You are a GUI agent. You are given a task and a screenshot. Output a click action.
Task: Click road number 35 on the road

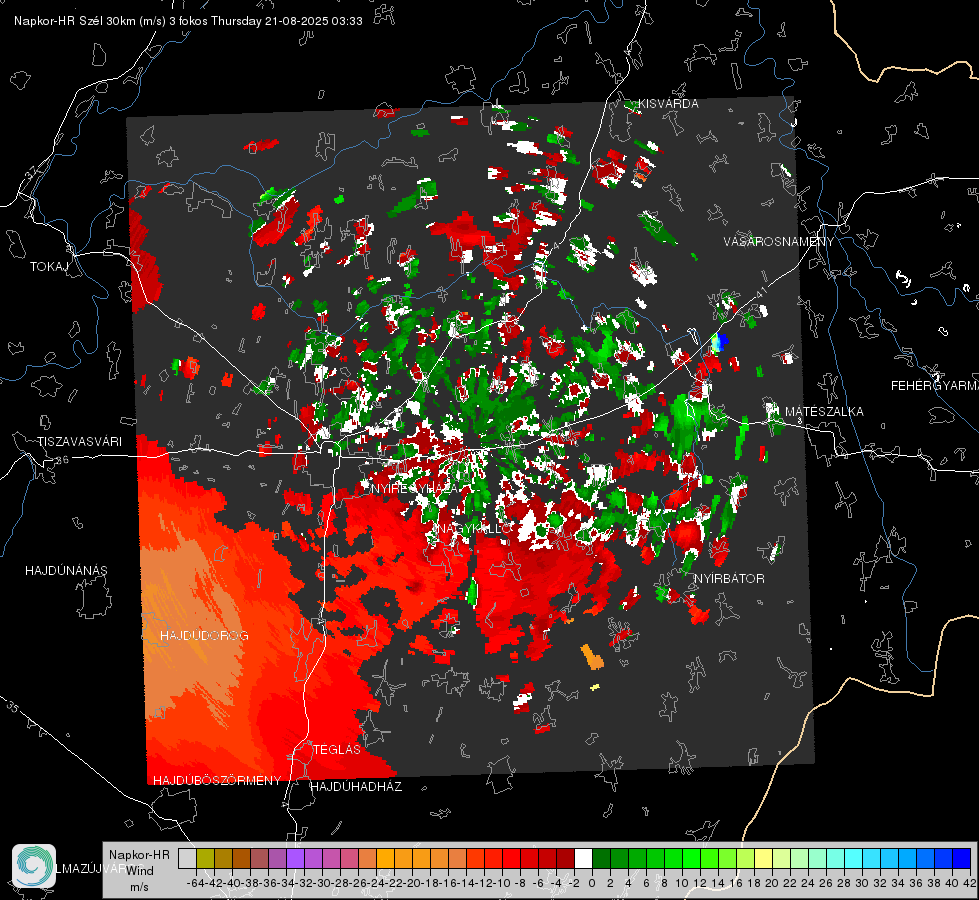(x=12, y=707)
